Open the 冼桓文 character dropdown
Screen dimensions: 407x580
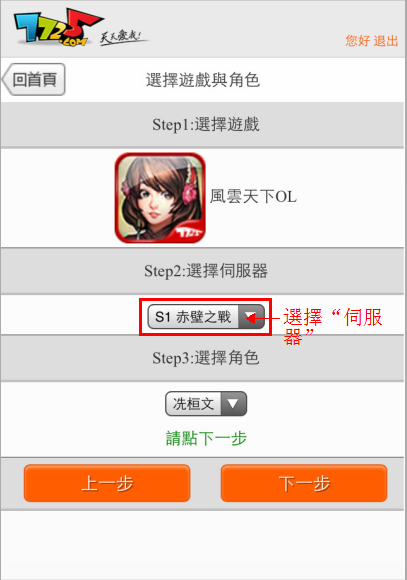206,404
